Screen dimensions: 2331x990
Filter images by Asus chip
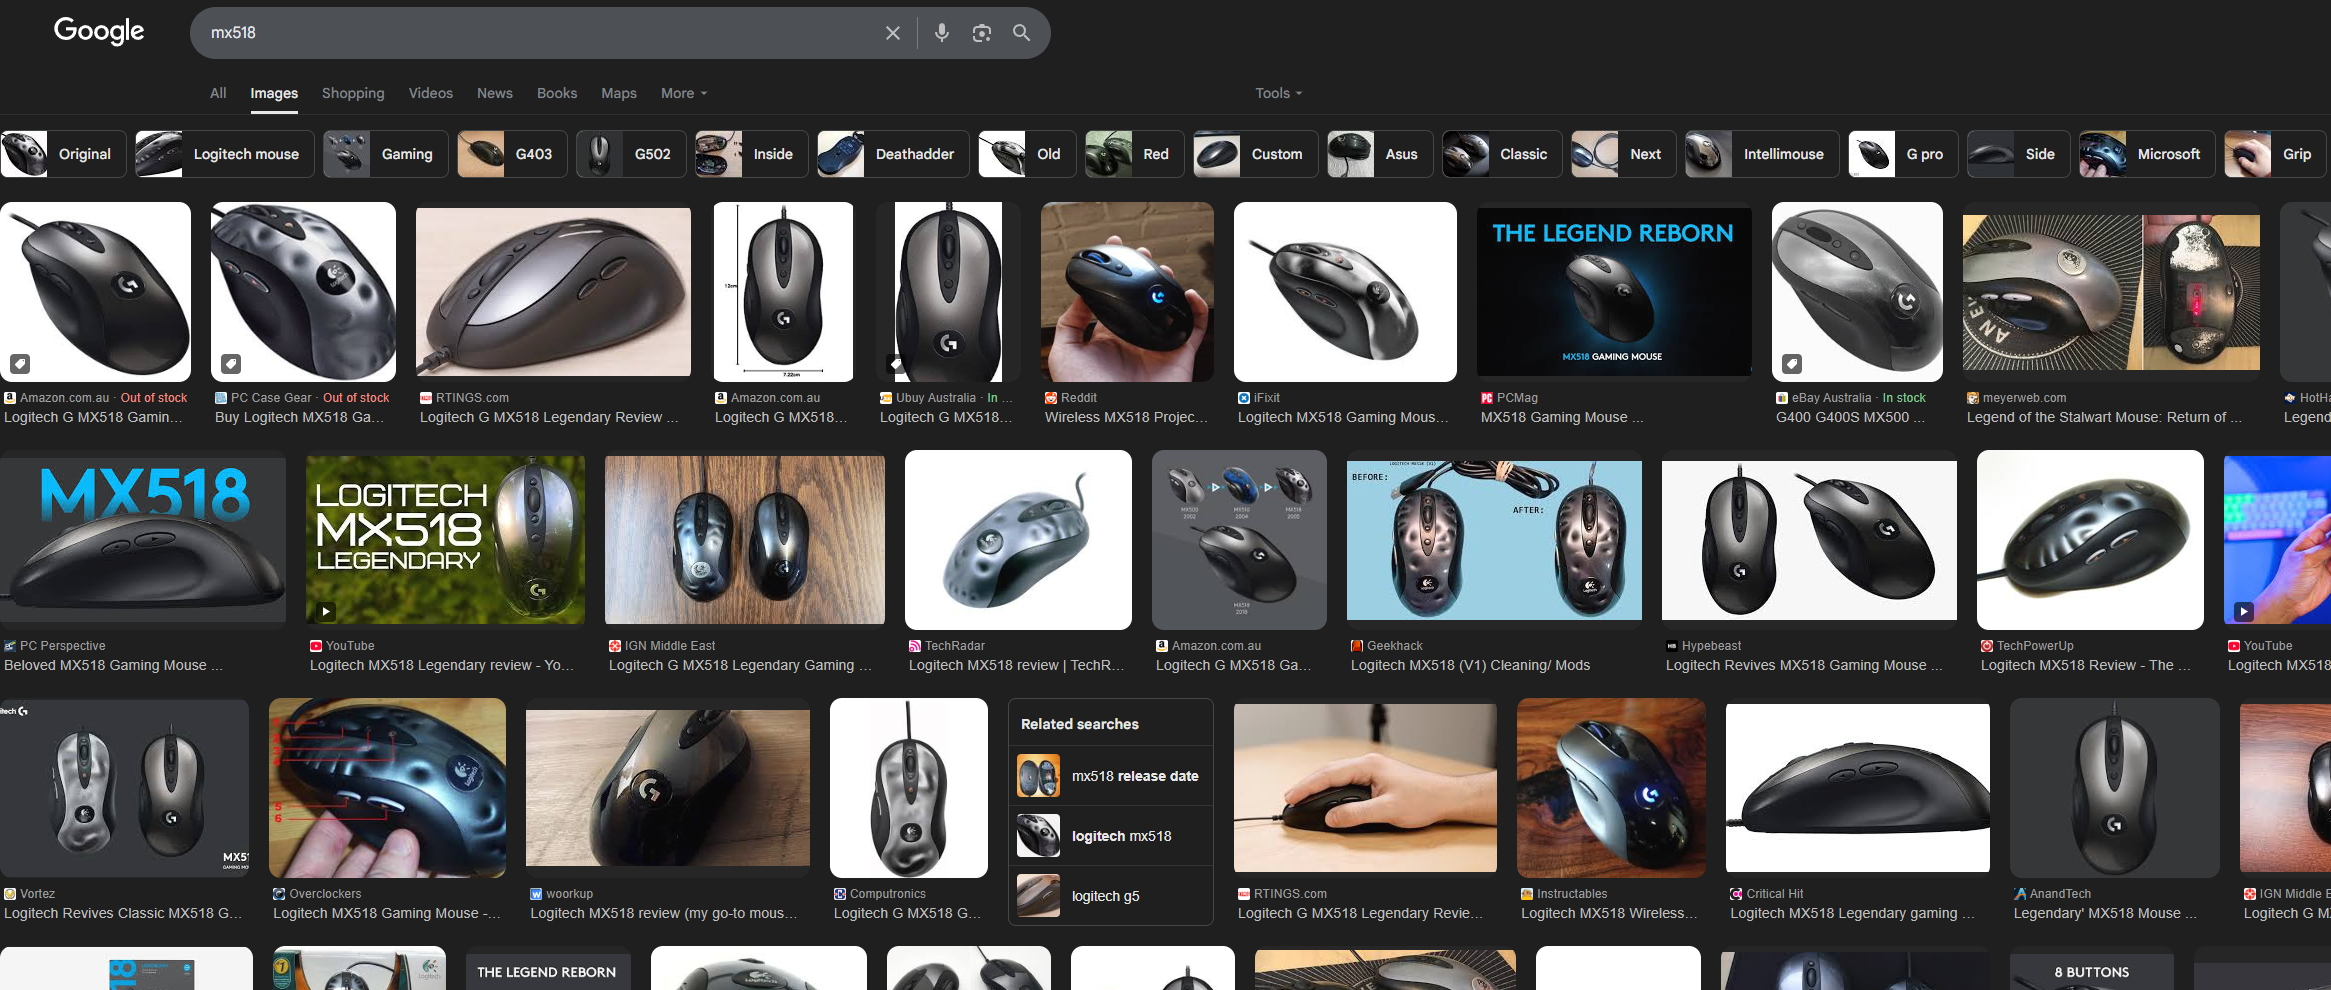tap(1380, 154)
